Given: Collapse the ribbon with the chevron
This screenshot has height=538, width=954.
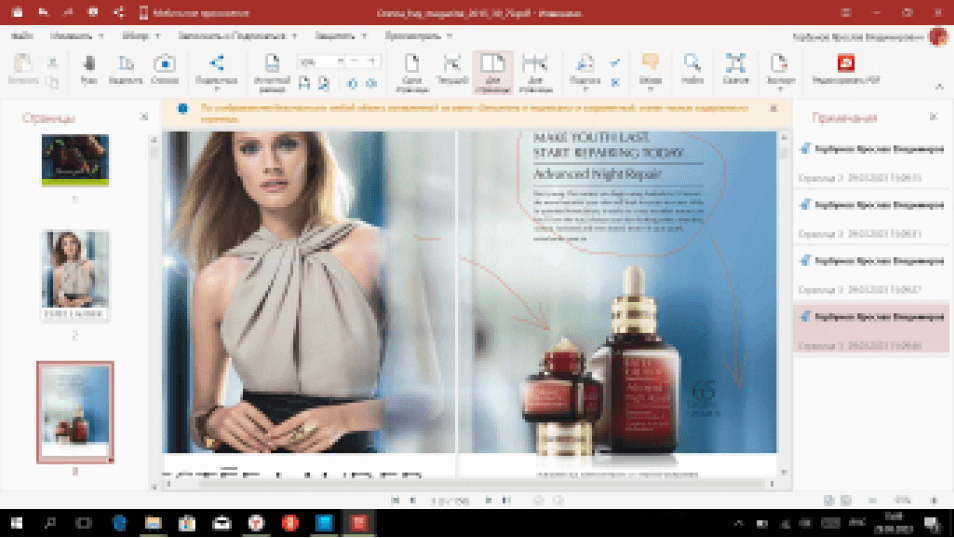Looking at the screenshot, I should [x=939, y=87].
